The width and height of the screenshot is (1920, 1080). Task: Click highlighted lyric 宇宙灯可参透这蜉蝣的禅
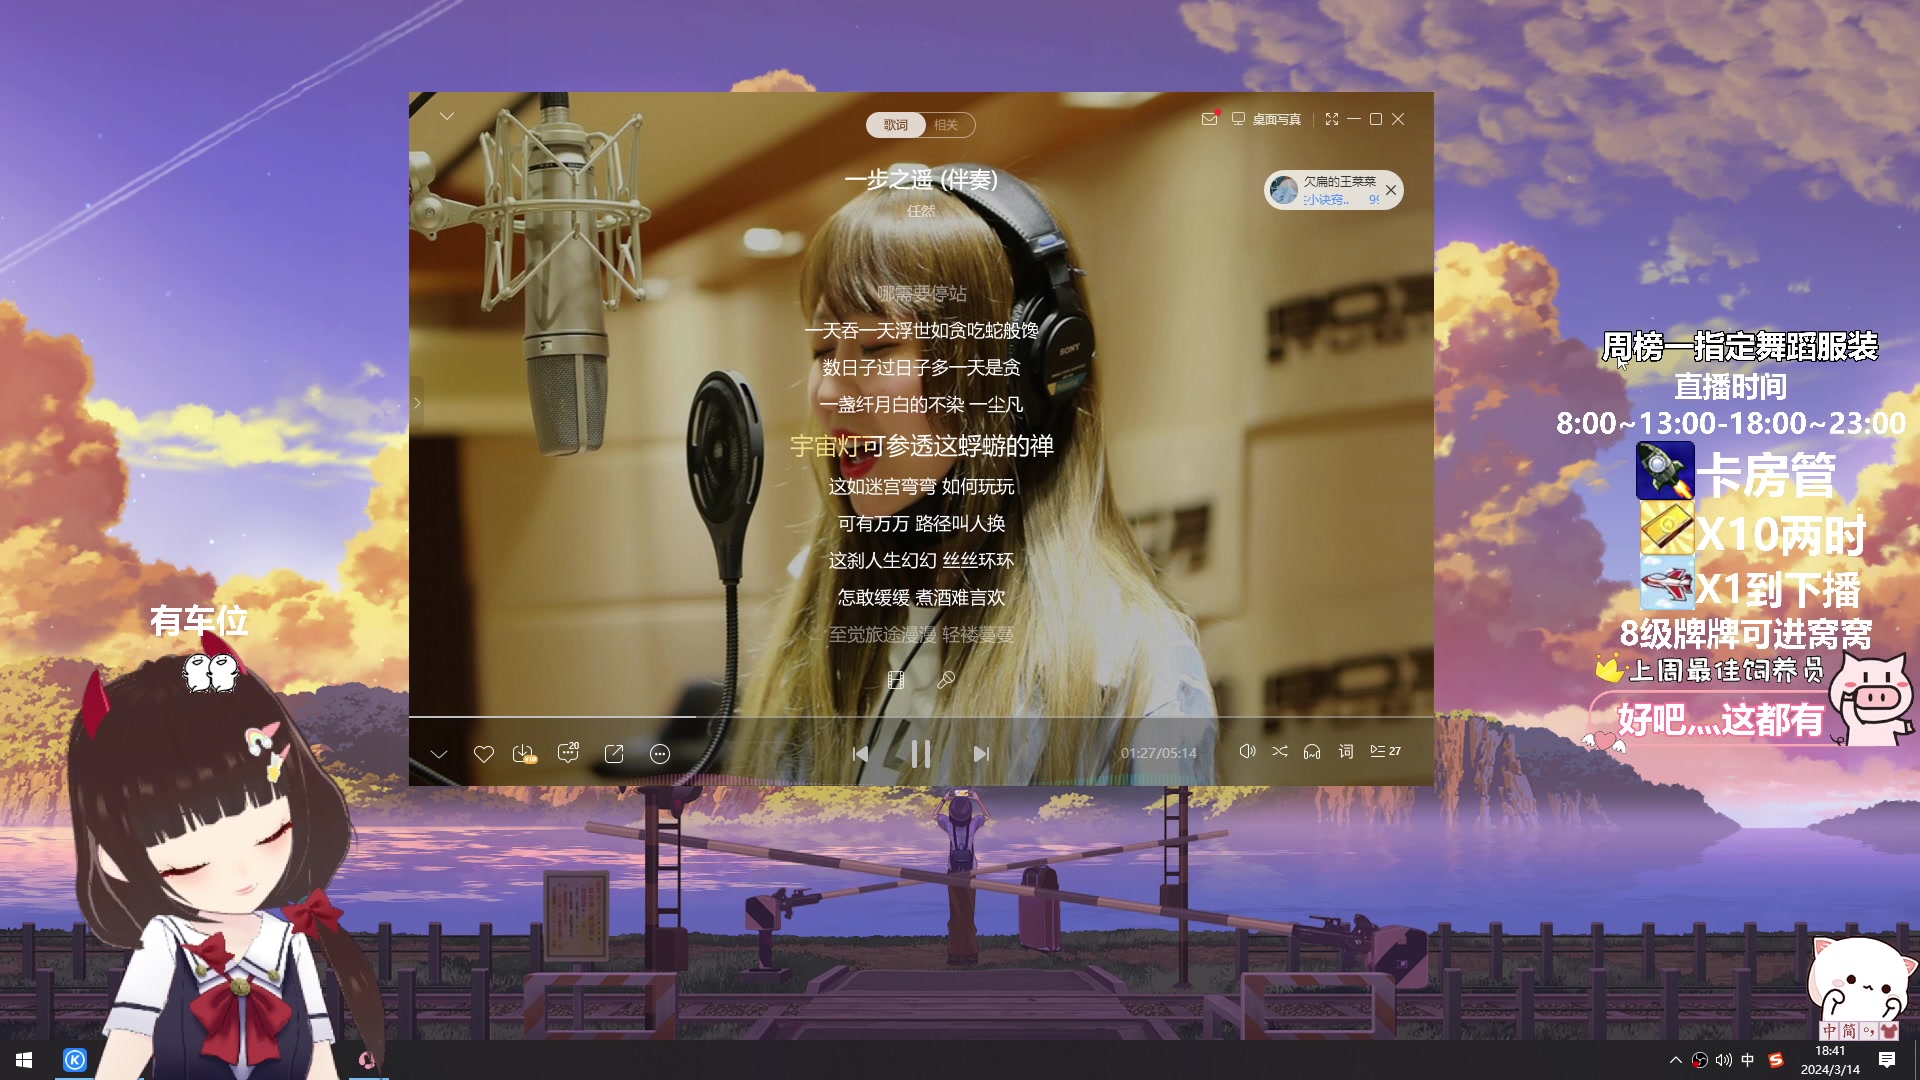pos(921,446)
